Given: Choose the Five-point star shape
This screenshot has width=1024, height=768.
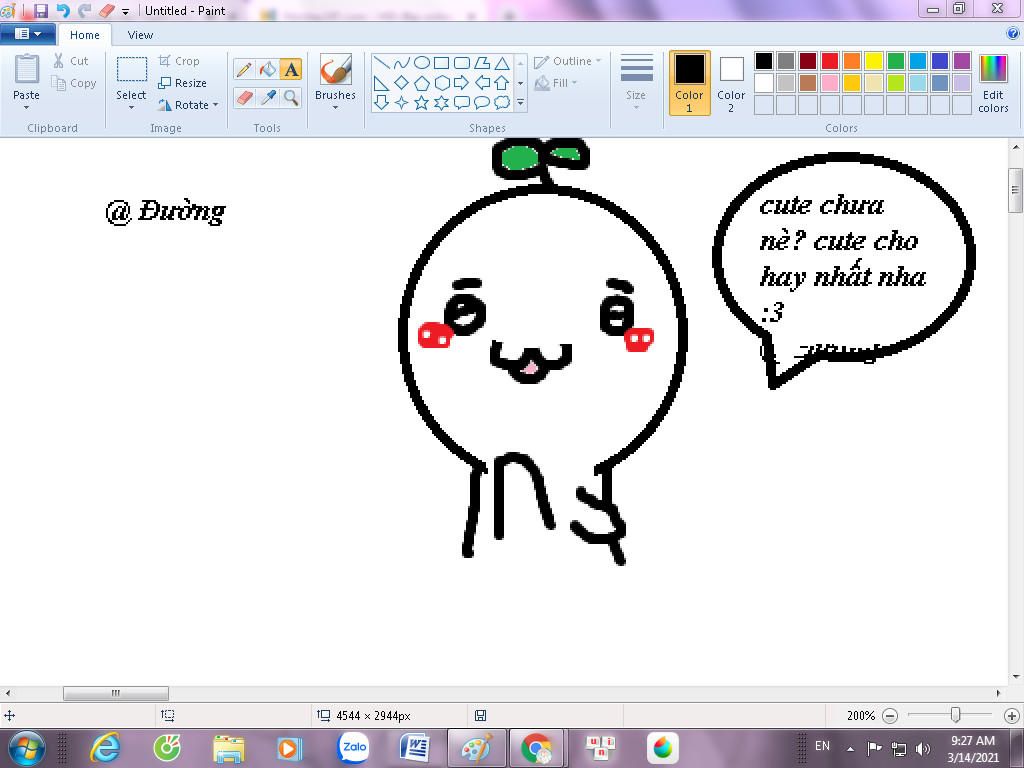Looking at the screenshot, I should click(x=422, y=103).
